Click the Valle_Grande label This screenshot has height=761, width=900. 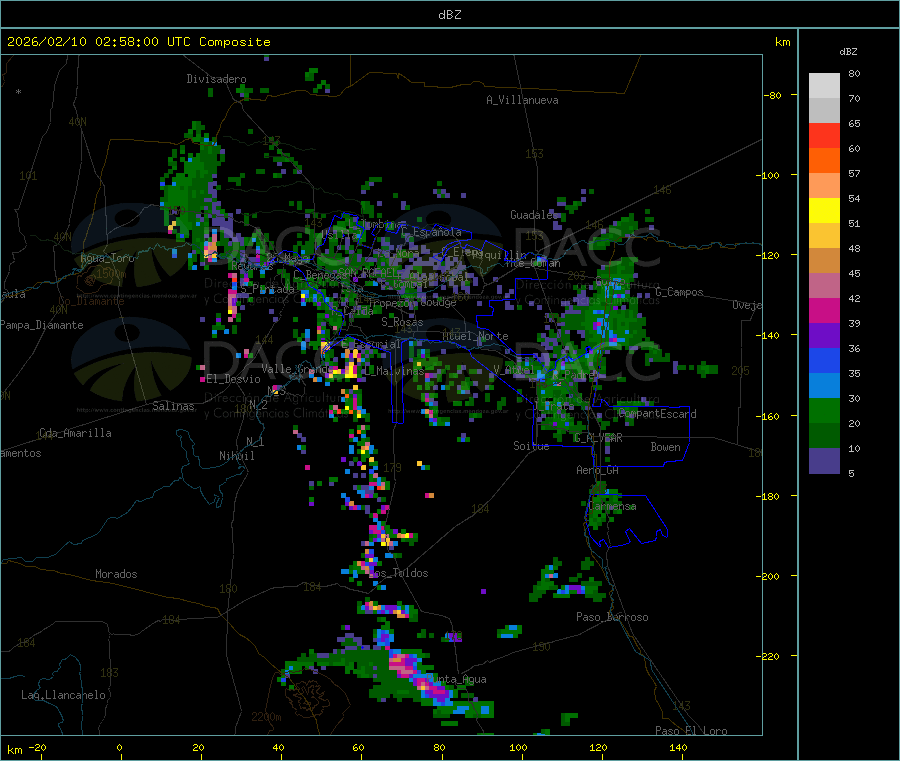tap(297, 369)
